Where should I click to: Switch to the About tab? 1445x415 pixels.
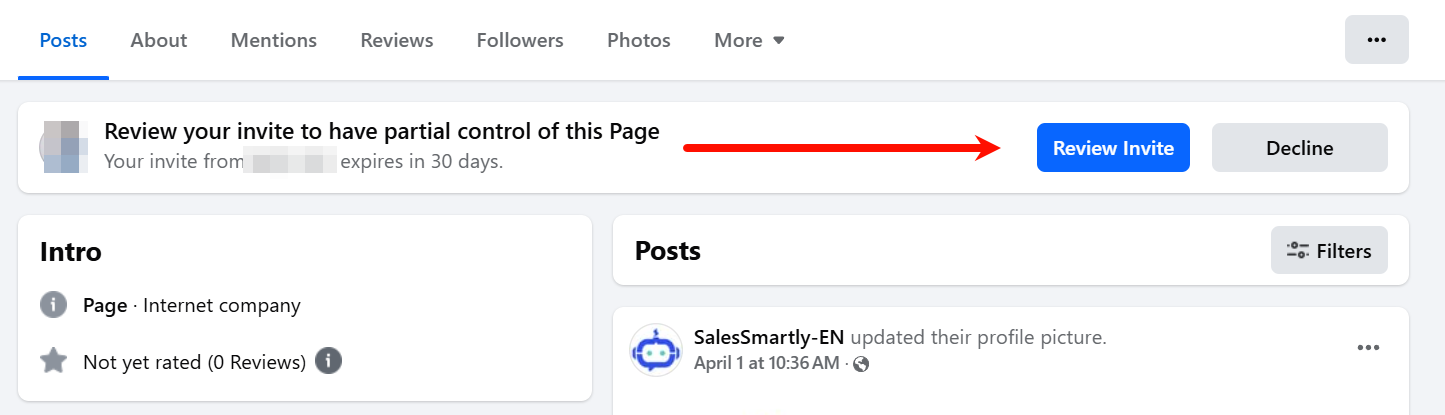(x=159, y=41)
